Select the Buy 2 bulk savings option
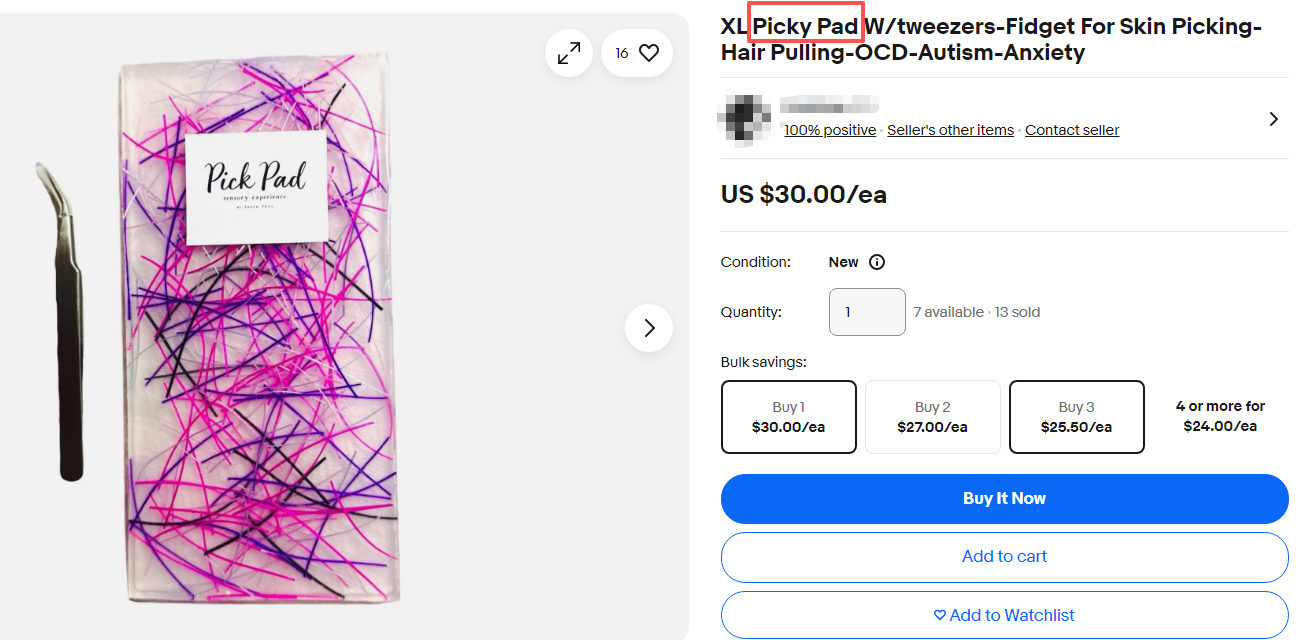1299x640 pixels. (932, 417)
